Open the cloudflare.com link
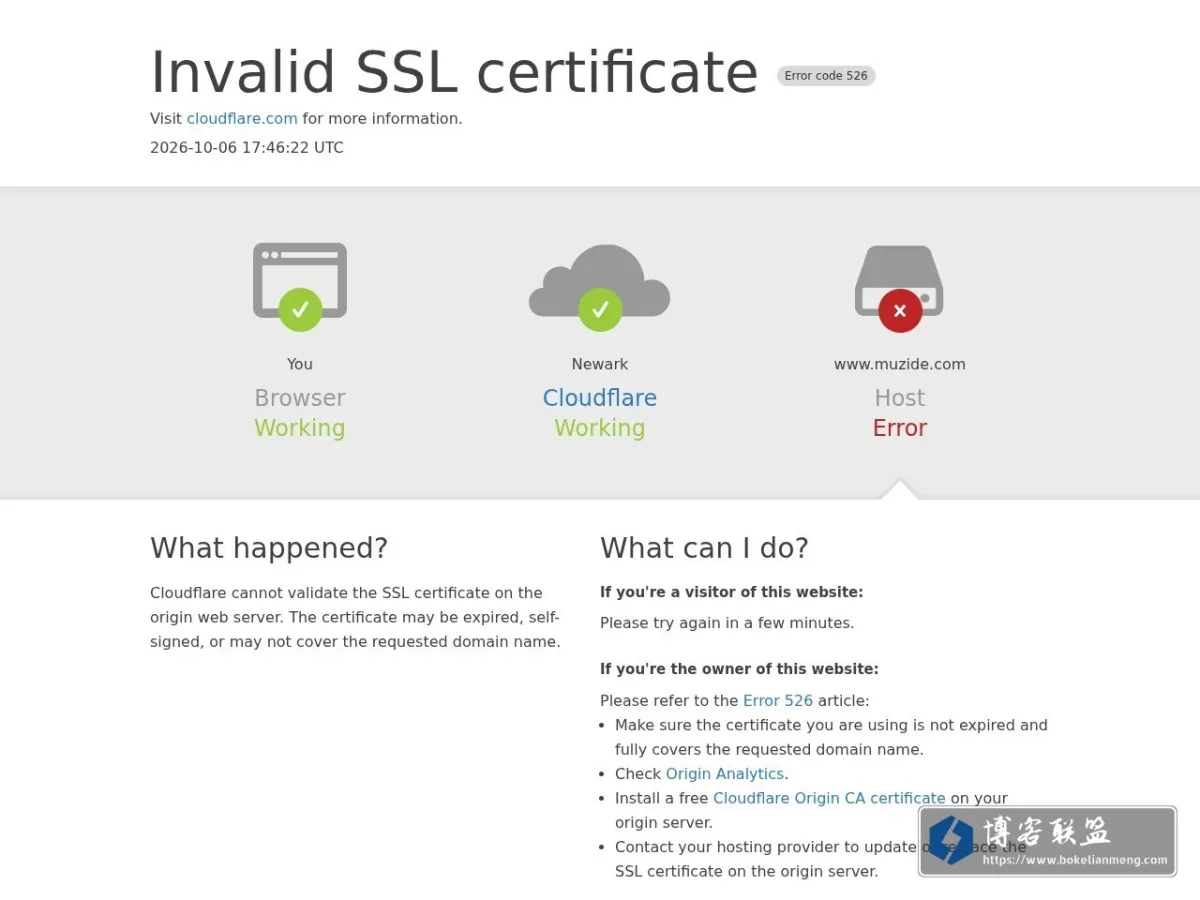 (242, 118)
